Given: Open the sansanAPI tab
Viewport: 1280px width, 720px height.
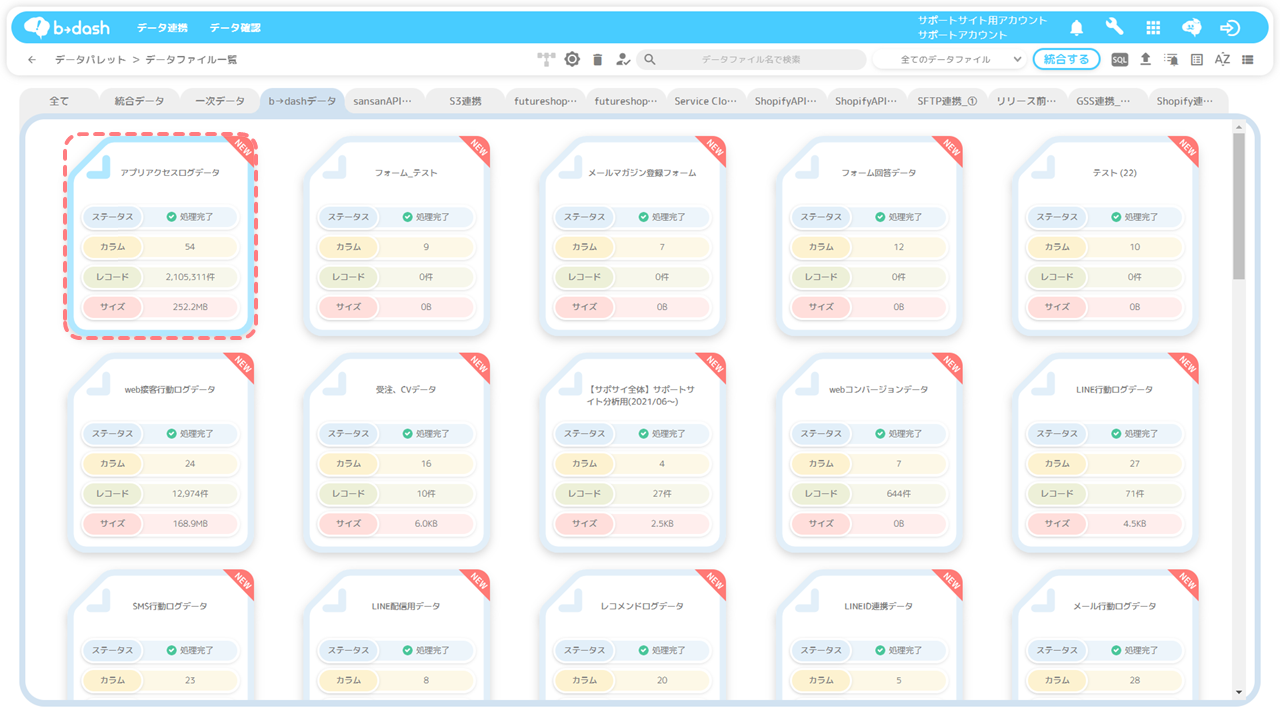Looking at the screenshot, I should click(x=383, y=101).
